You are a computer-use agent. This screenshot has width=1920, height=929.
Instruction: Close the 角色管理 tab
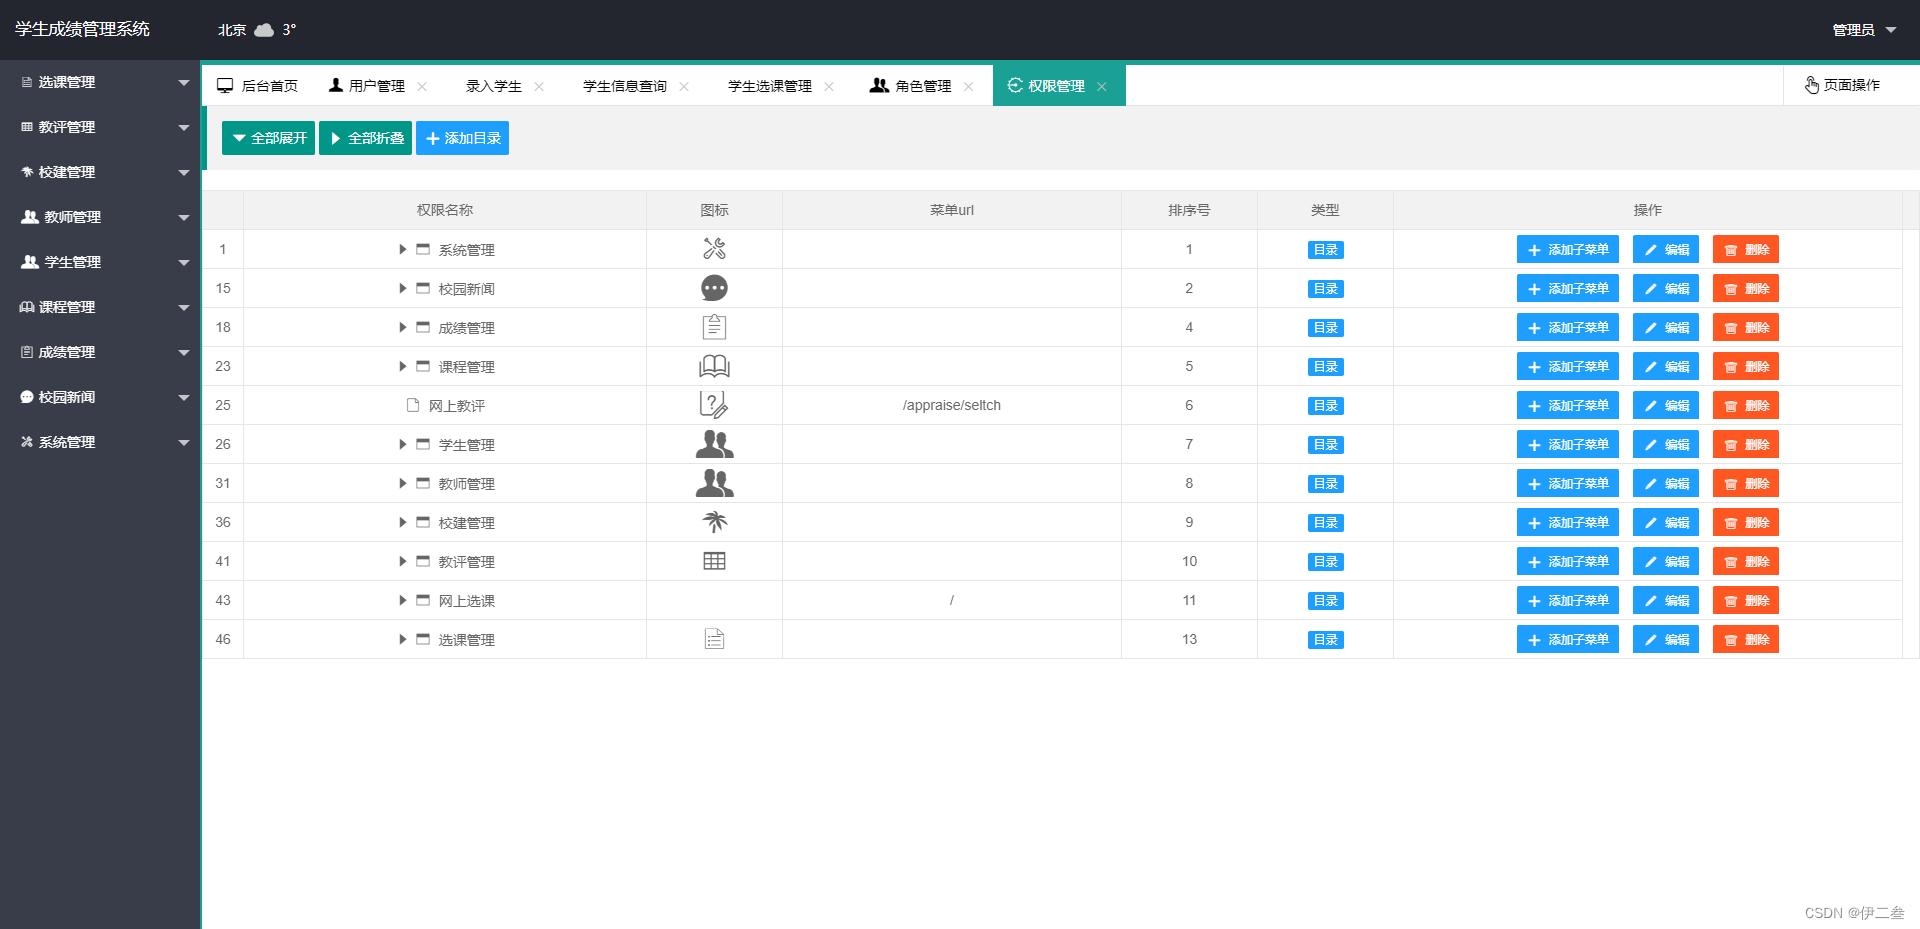tap(968, 86)
